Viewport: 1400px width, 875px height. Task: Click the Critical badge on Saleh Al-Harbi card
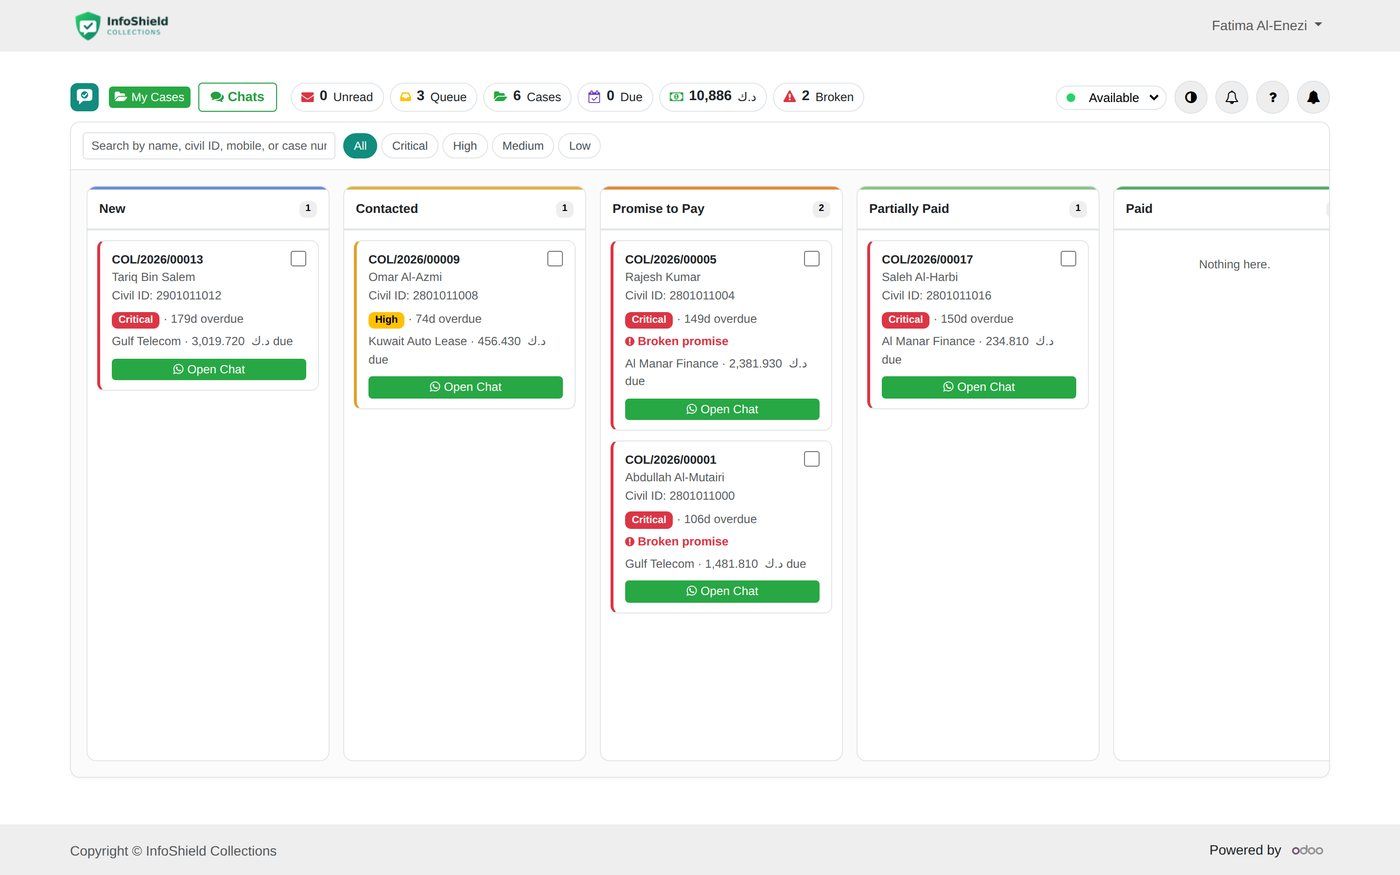pyautogui.click(x=905, y=320)
